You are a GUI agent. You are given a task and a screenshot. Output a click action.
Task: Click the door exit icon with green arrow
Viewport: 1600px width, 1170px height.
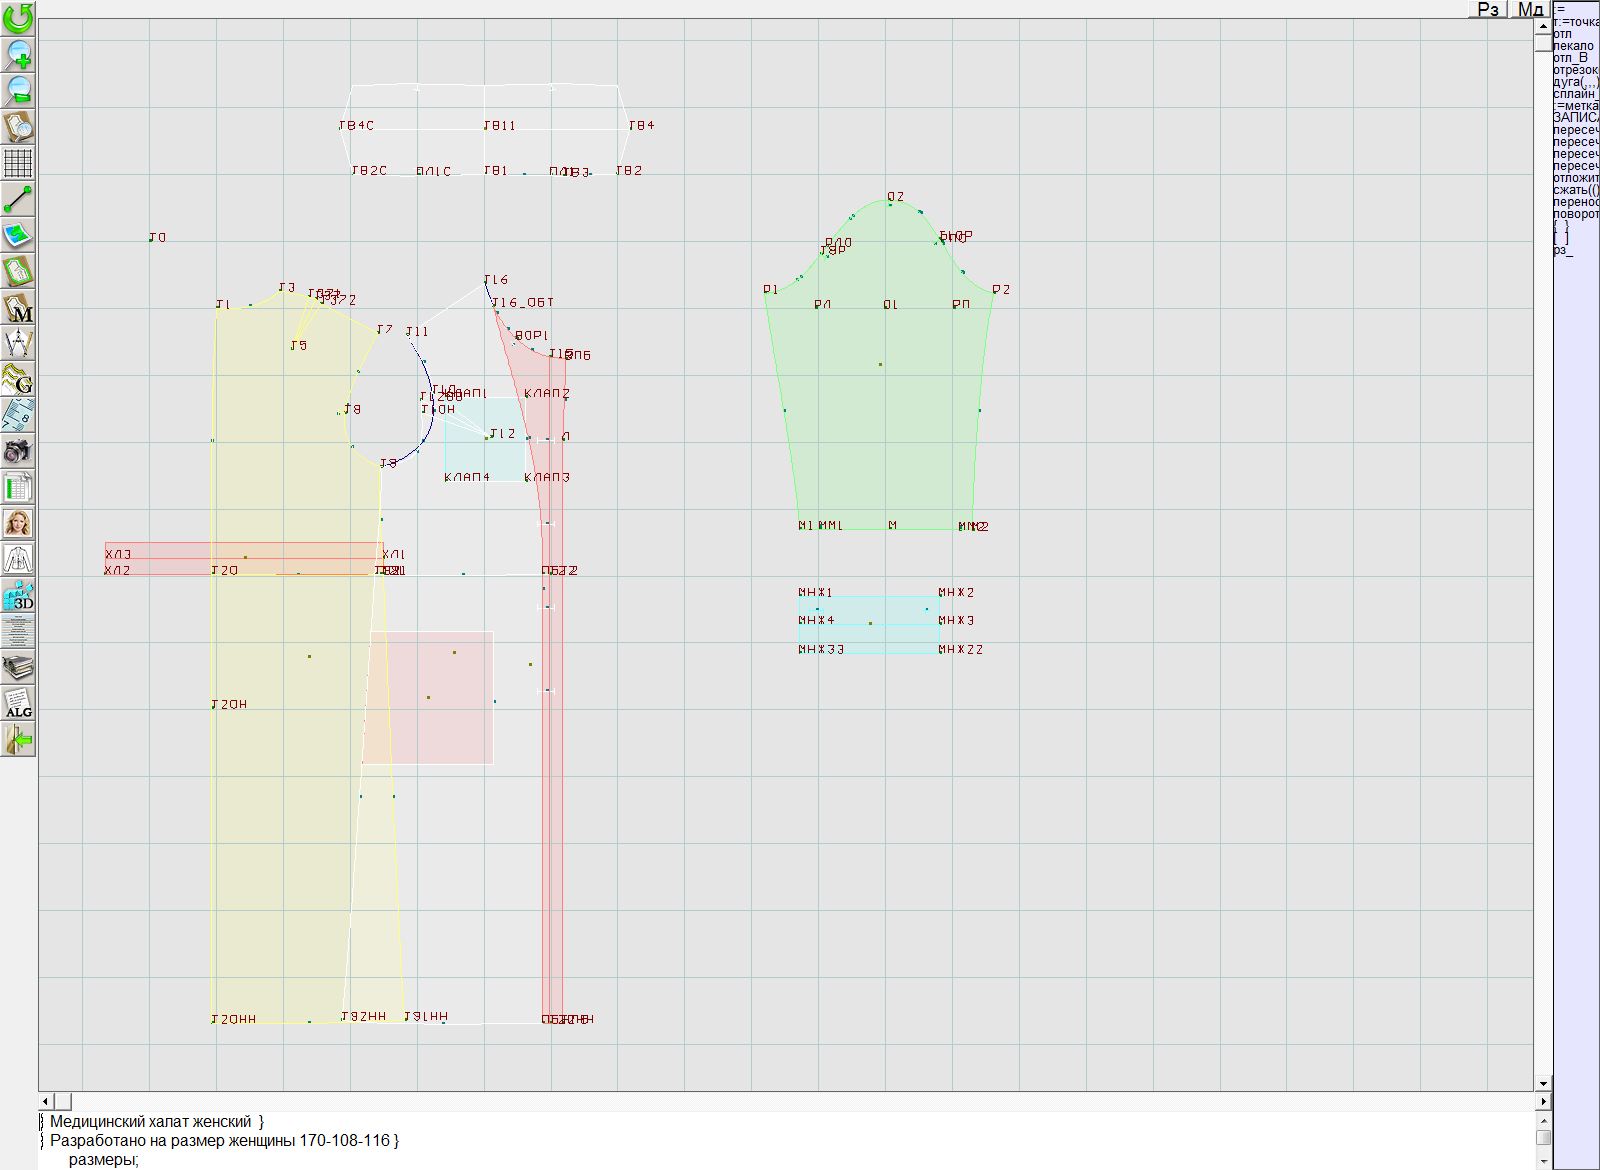(18, 740)
